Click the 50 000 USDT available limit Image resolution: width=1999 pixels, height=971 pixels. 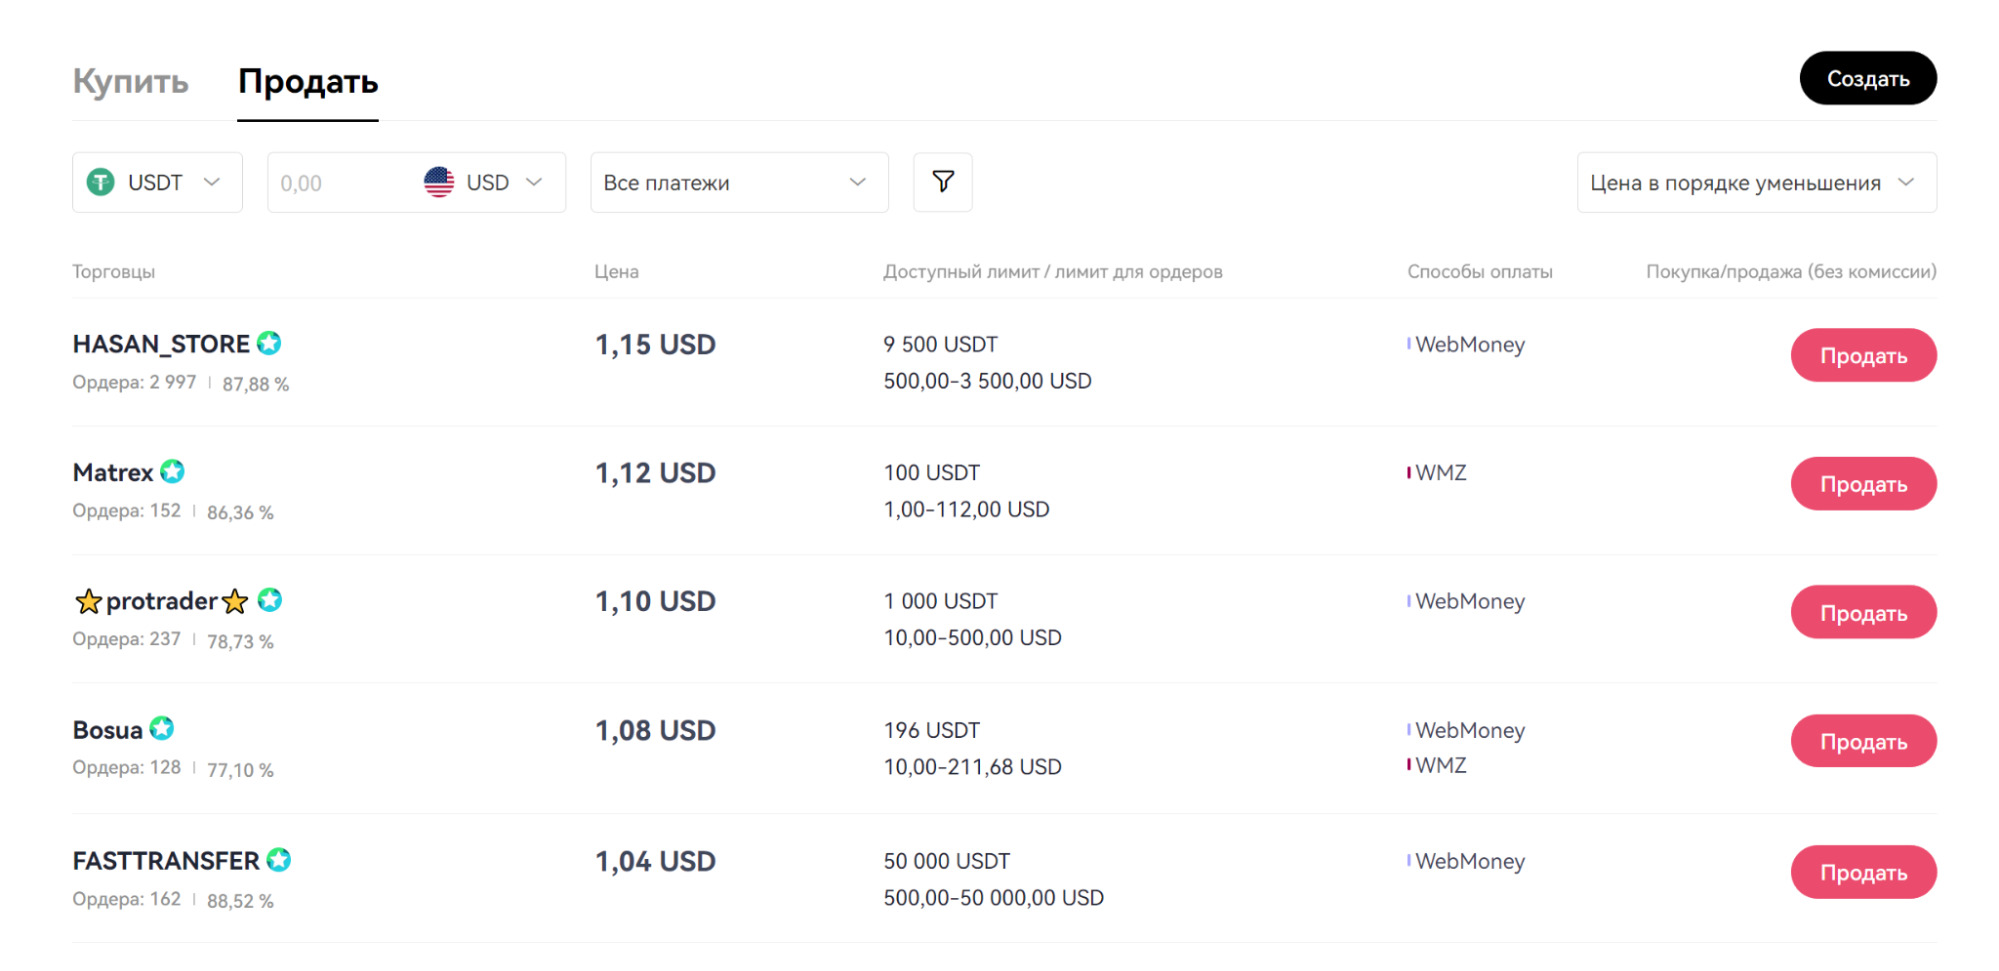click(x=947, y=861)
